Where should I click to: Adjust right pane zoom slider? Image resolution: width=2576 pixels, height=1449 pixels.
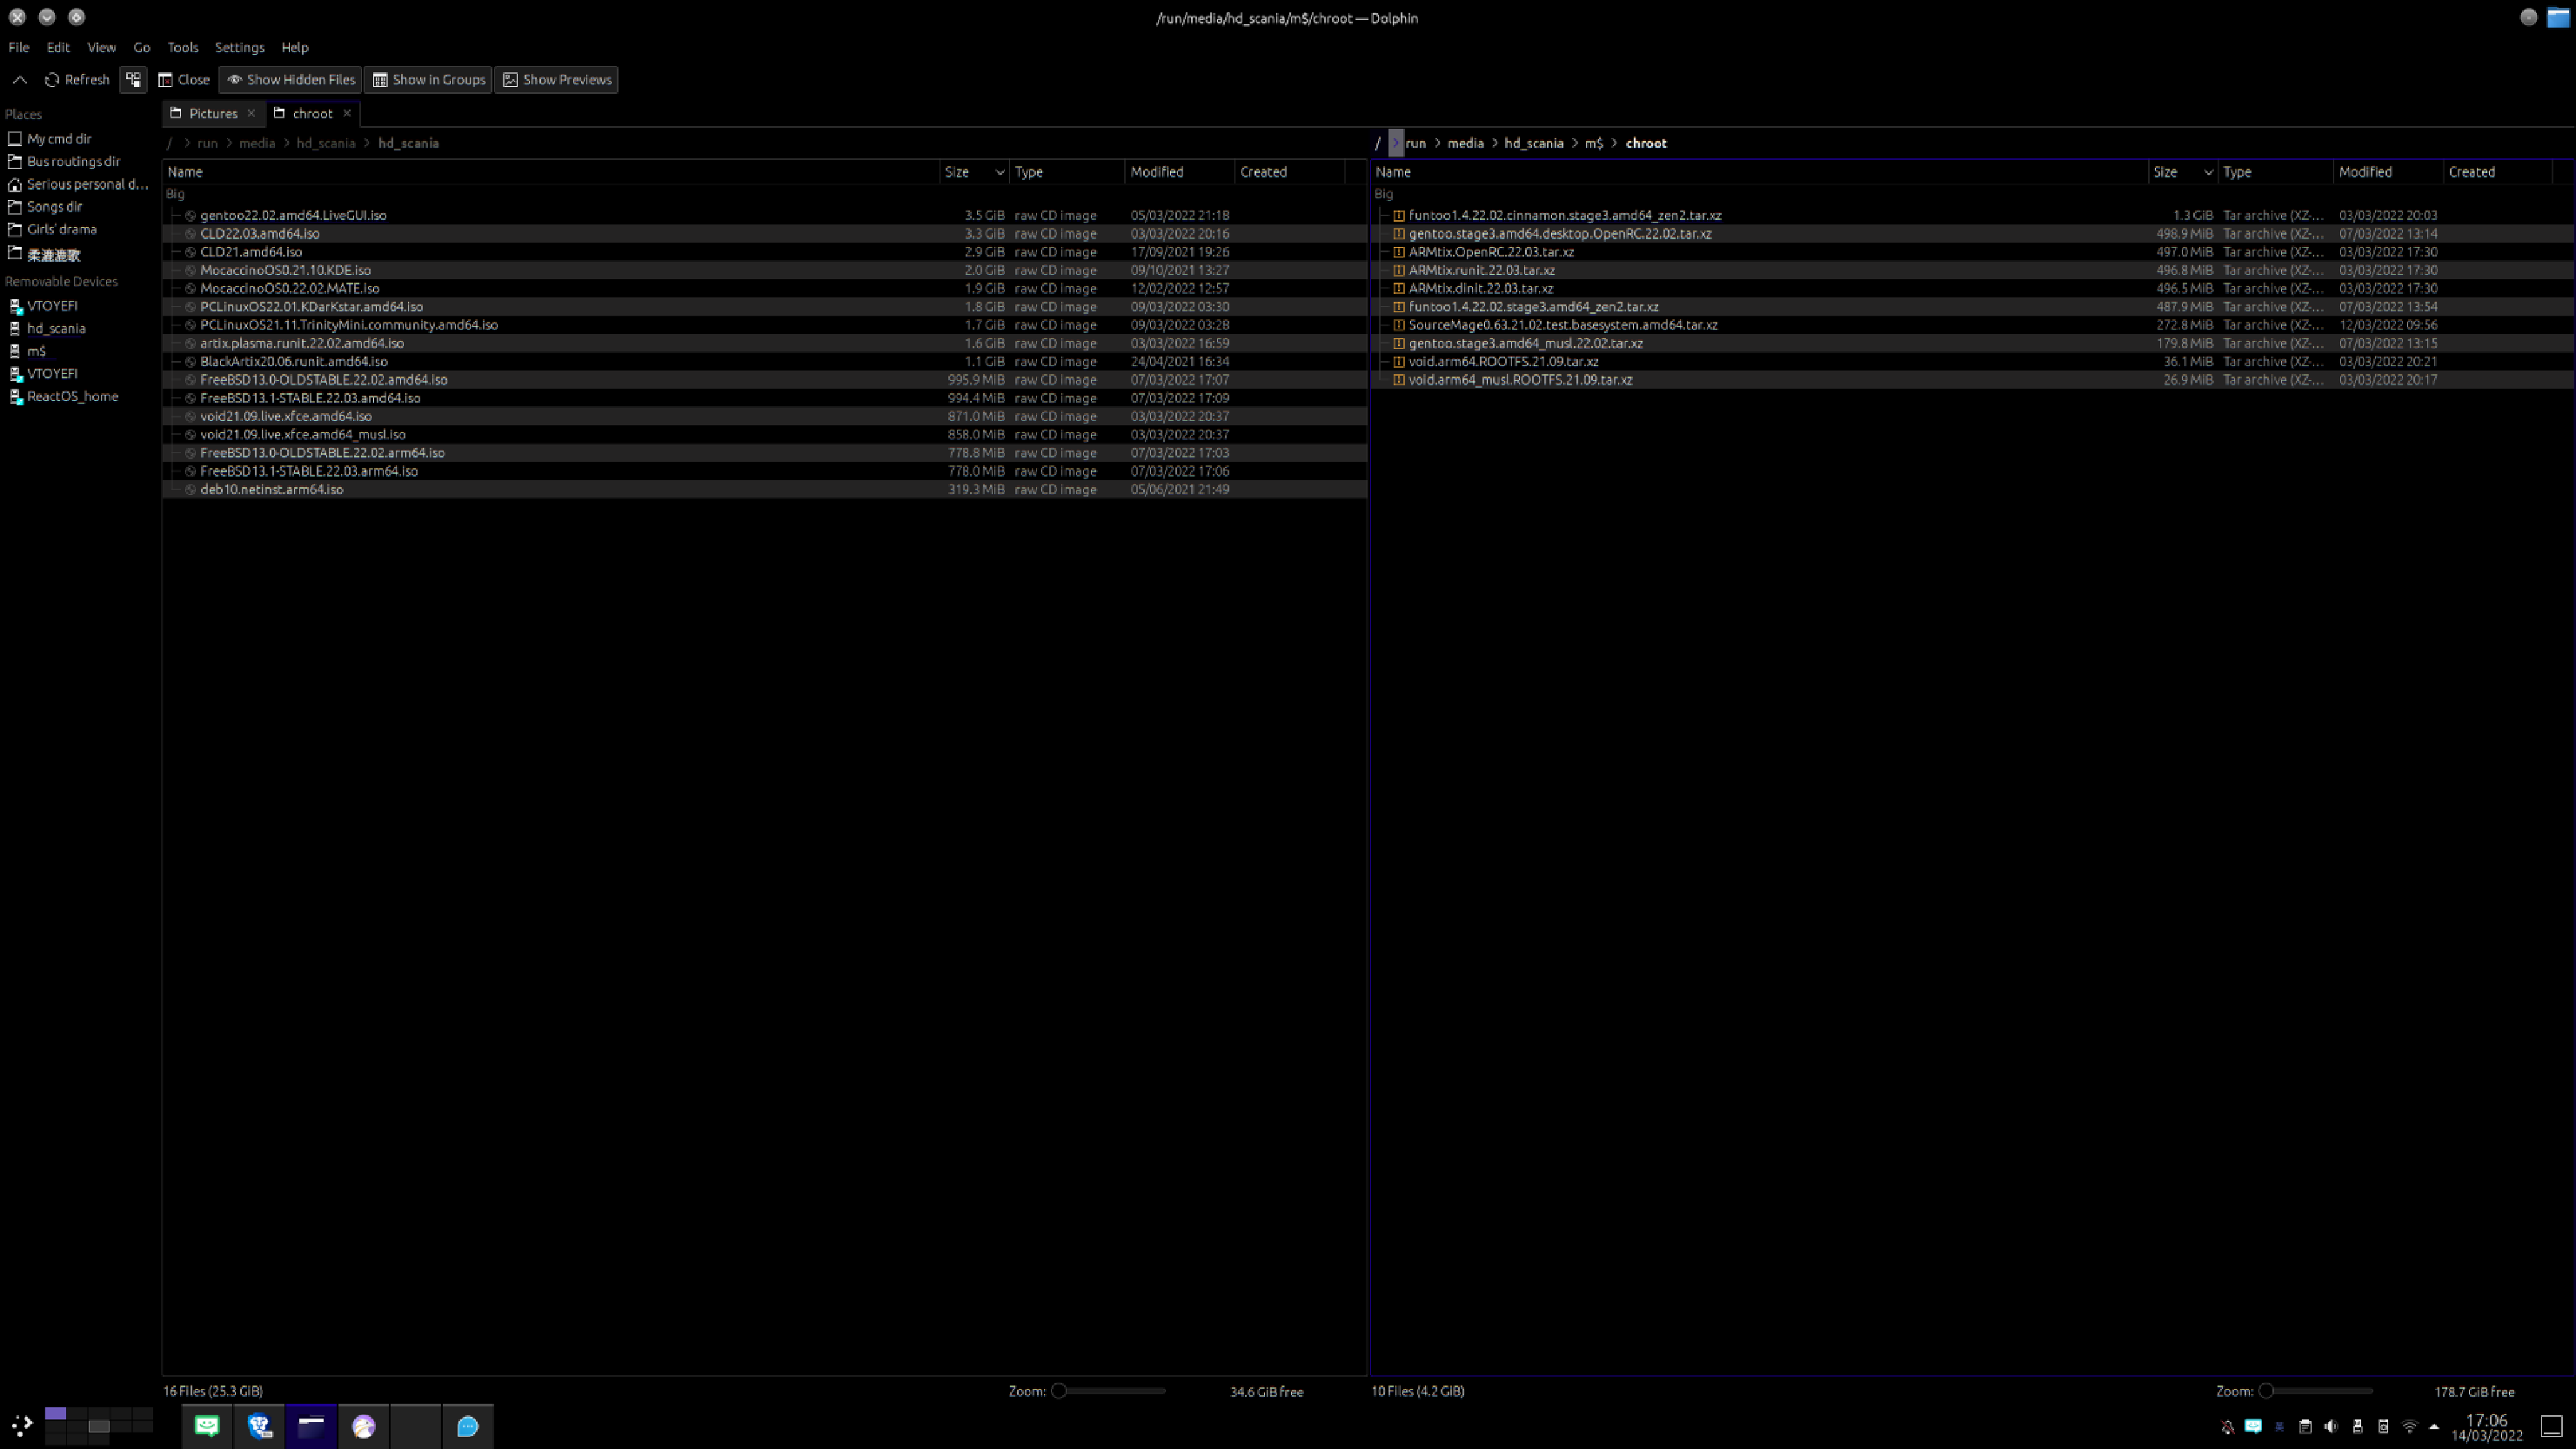click(2316, 1391)
